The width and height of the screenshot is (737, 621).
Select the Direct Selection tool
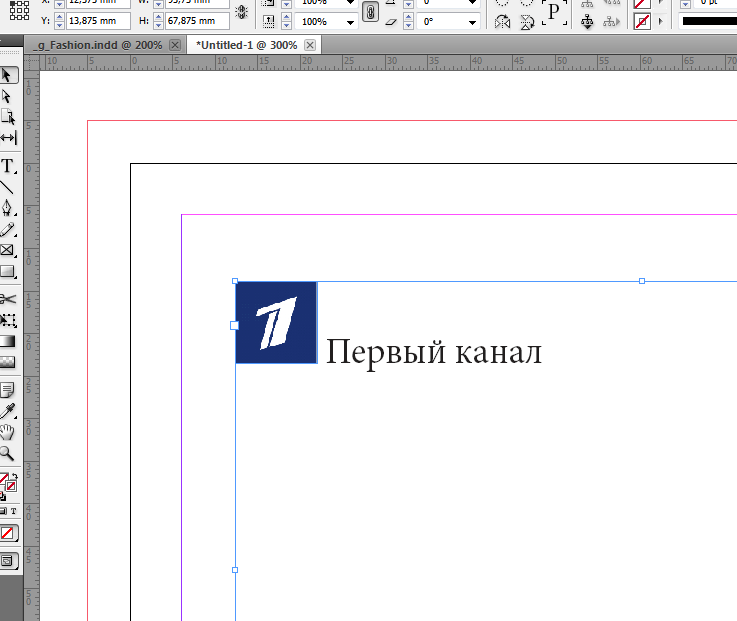click(x=7, y=96)
